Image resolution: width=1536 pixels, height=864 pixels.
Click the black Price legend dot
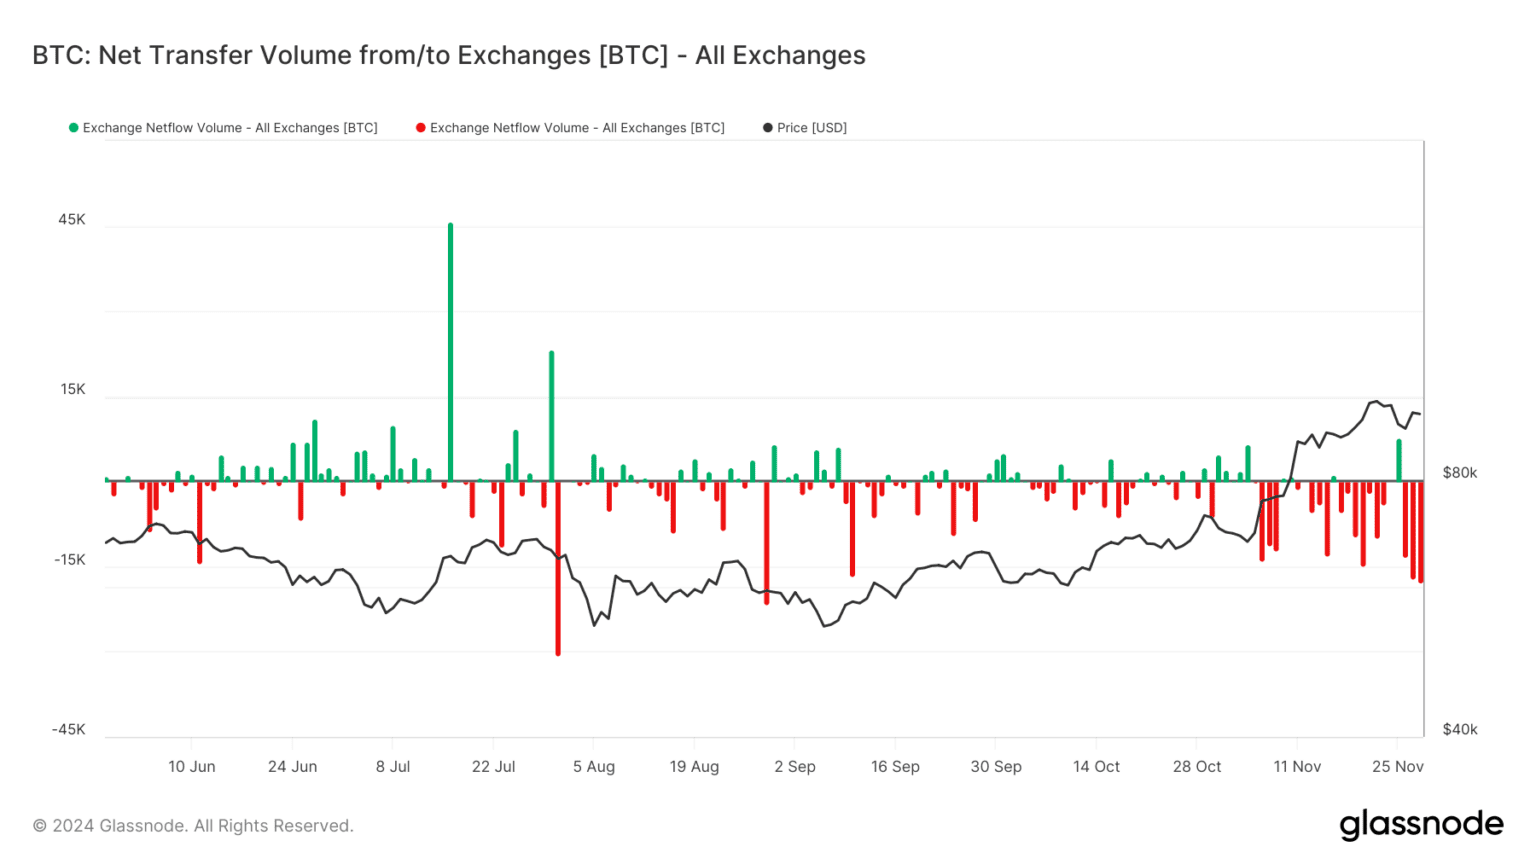point(768,128)
